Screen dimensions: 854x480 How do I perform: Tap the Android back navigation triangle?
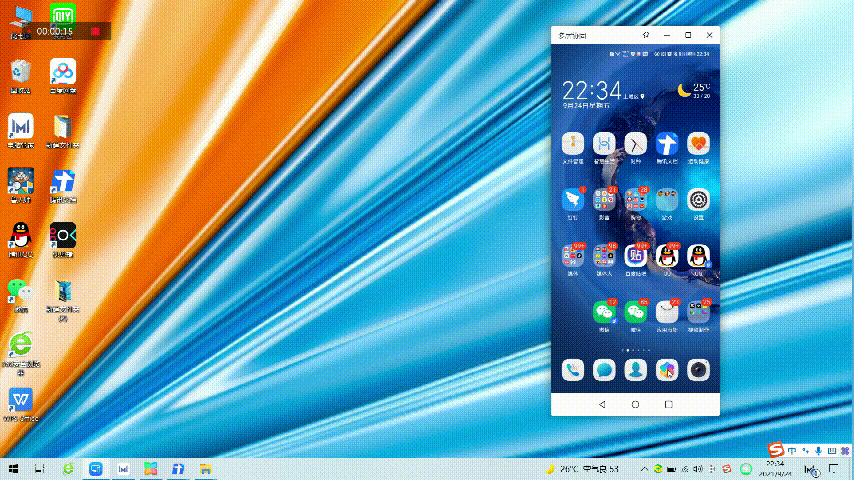point(602,404)
